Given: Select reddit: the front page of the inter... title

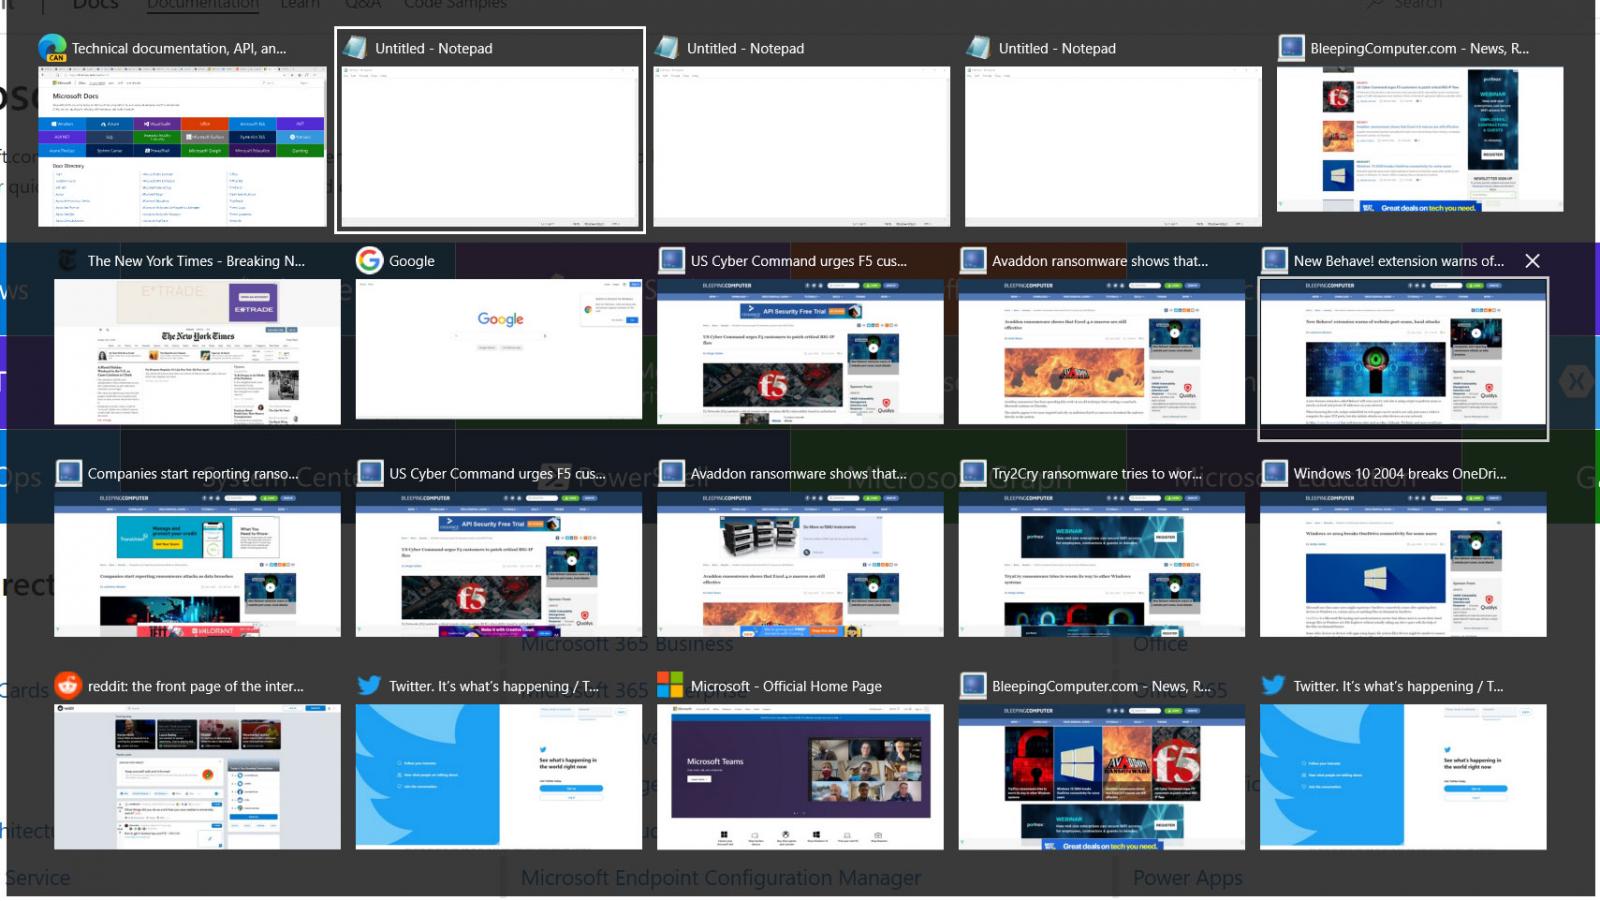Looking at the screenshot, I should click(x=196, y=686).
